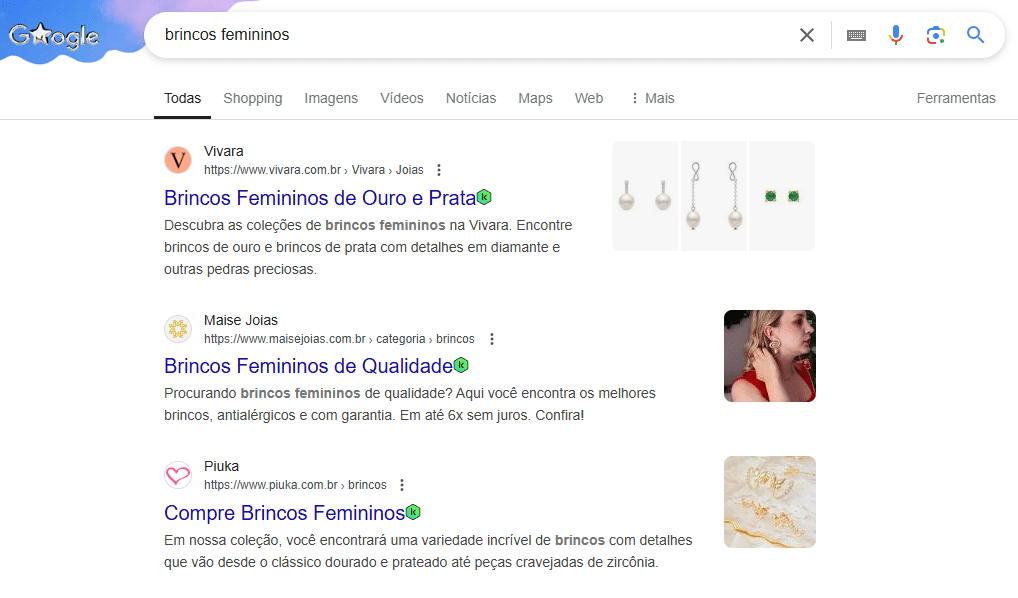The width and height of the screenshot is (1018, 598).
Task: Open three-dot menu next to Piuka URL
Action: tap(402, 485)
